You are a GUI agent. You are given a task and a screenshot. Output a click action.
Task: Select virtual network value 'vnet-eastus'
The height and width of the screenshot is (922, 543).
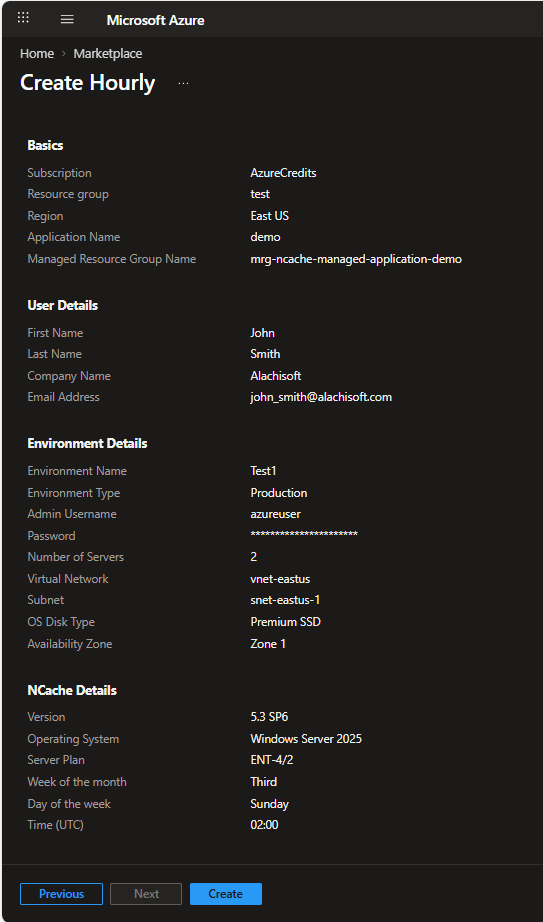(280, 579)
